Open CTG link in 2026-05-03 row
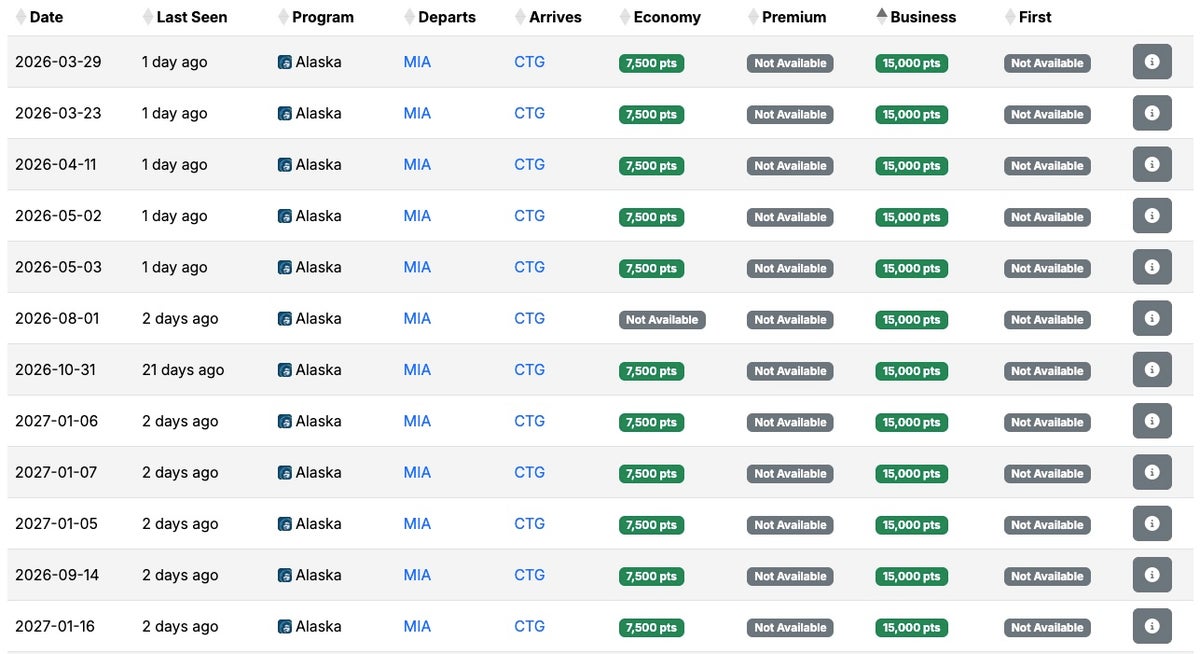This screenshot has height=654, width=1200. click(x=529, y=267)
